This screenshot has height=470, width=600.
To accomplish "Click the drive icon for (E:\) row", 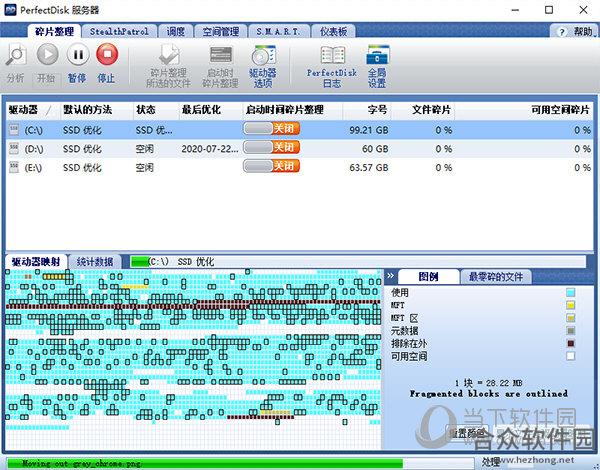I will [x=14, y=167].
